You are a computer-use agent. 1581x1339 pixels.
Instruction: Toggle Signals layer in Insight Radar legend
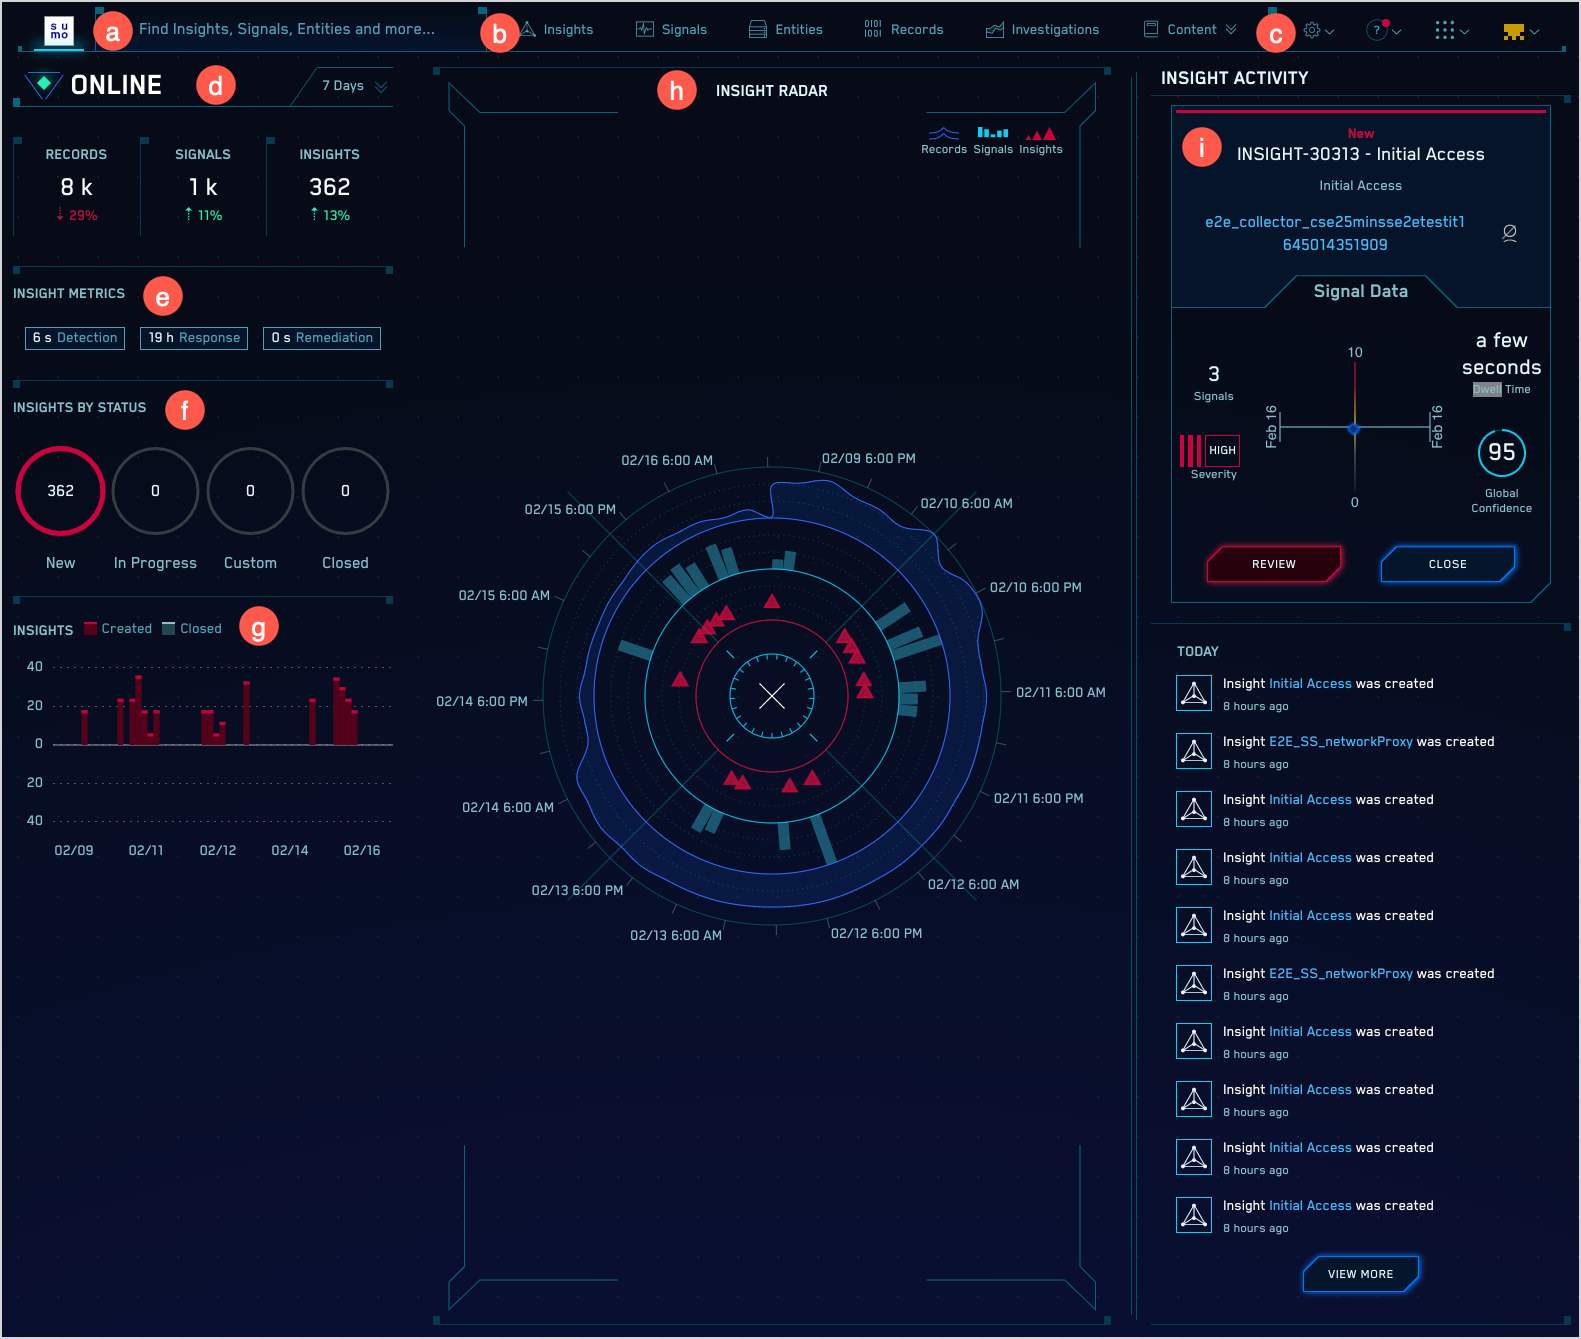[x=992, y=140]
